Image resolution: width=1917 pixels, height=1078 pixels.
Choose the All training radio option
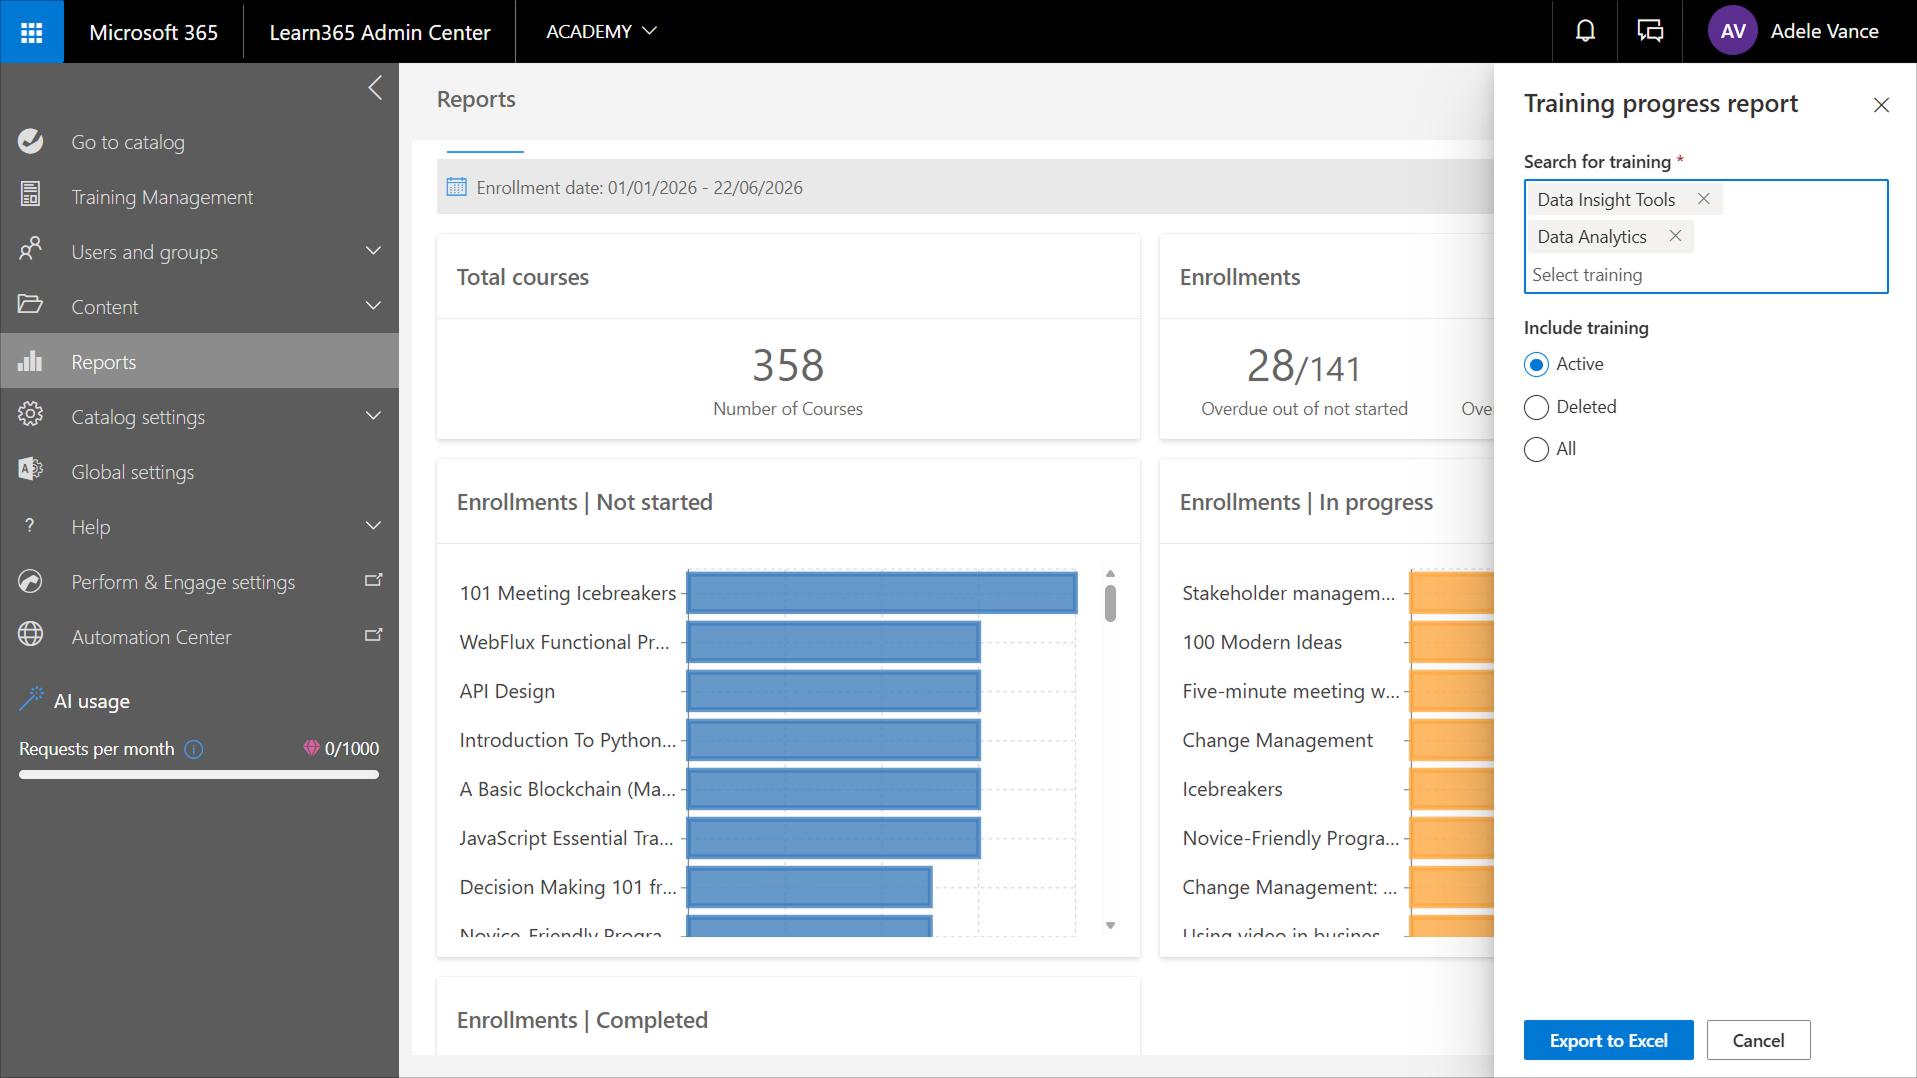coord(1536,450)
